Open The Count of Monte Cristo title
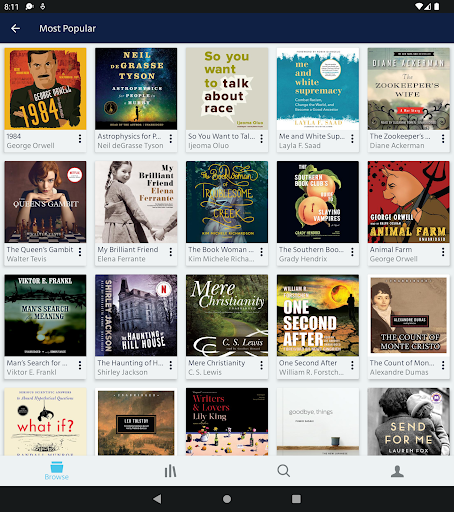The width and height of the screenshot is (454, 512). point(402,363)
